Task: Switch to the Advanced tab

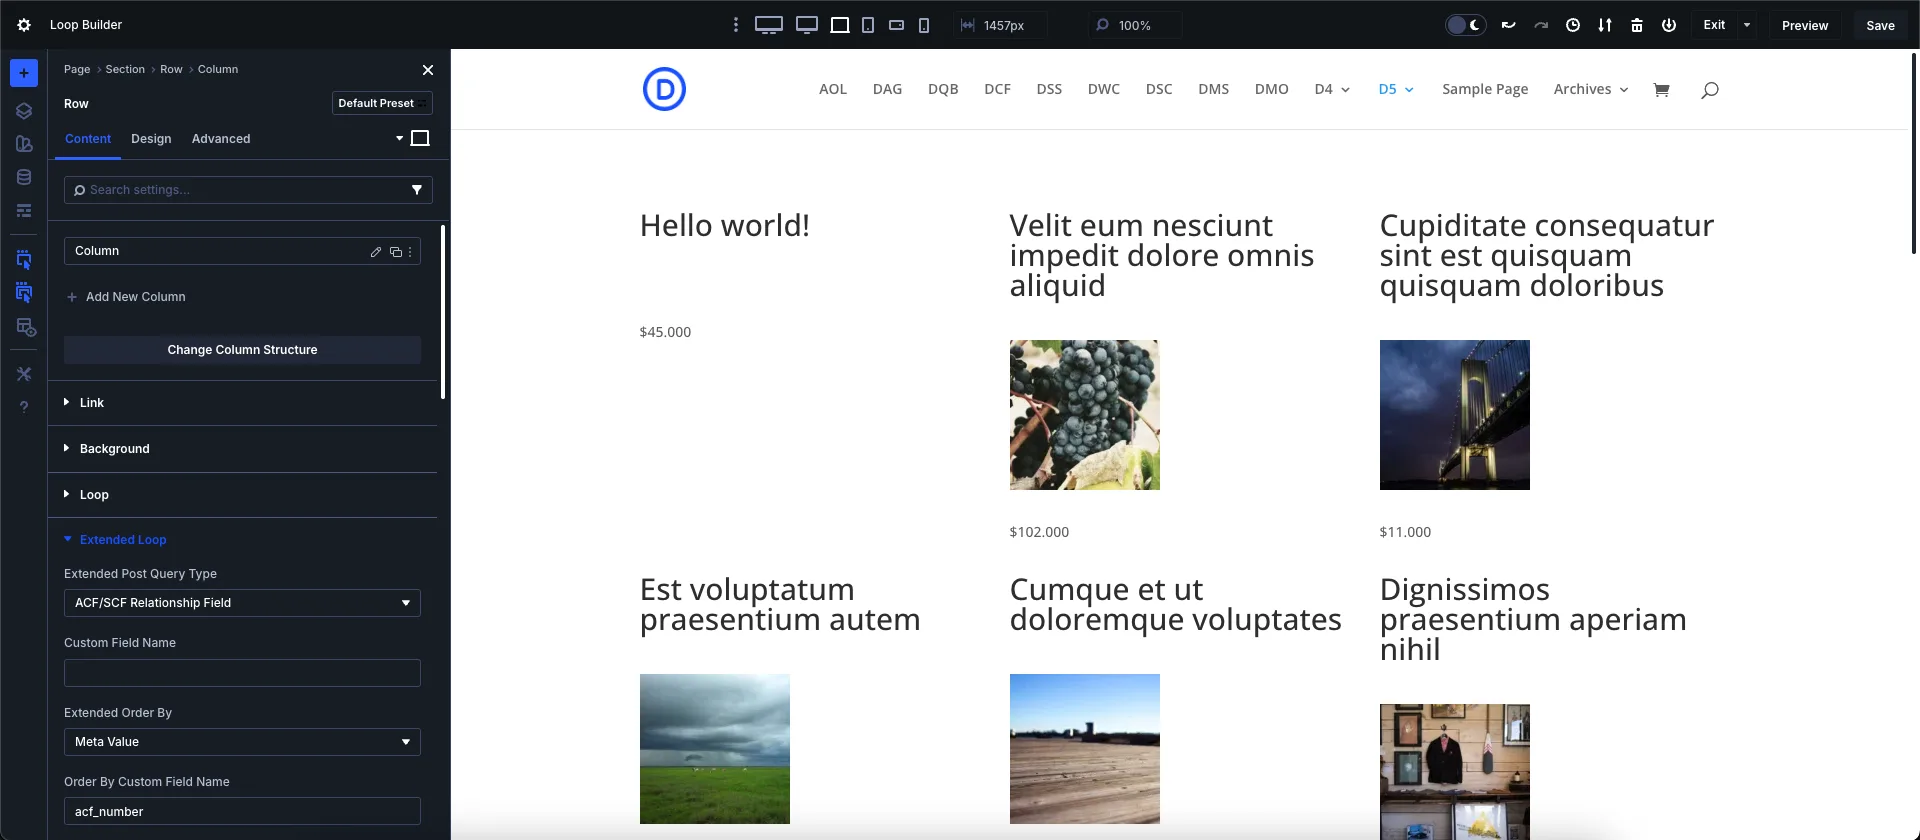Action: (221, 139)
